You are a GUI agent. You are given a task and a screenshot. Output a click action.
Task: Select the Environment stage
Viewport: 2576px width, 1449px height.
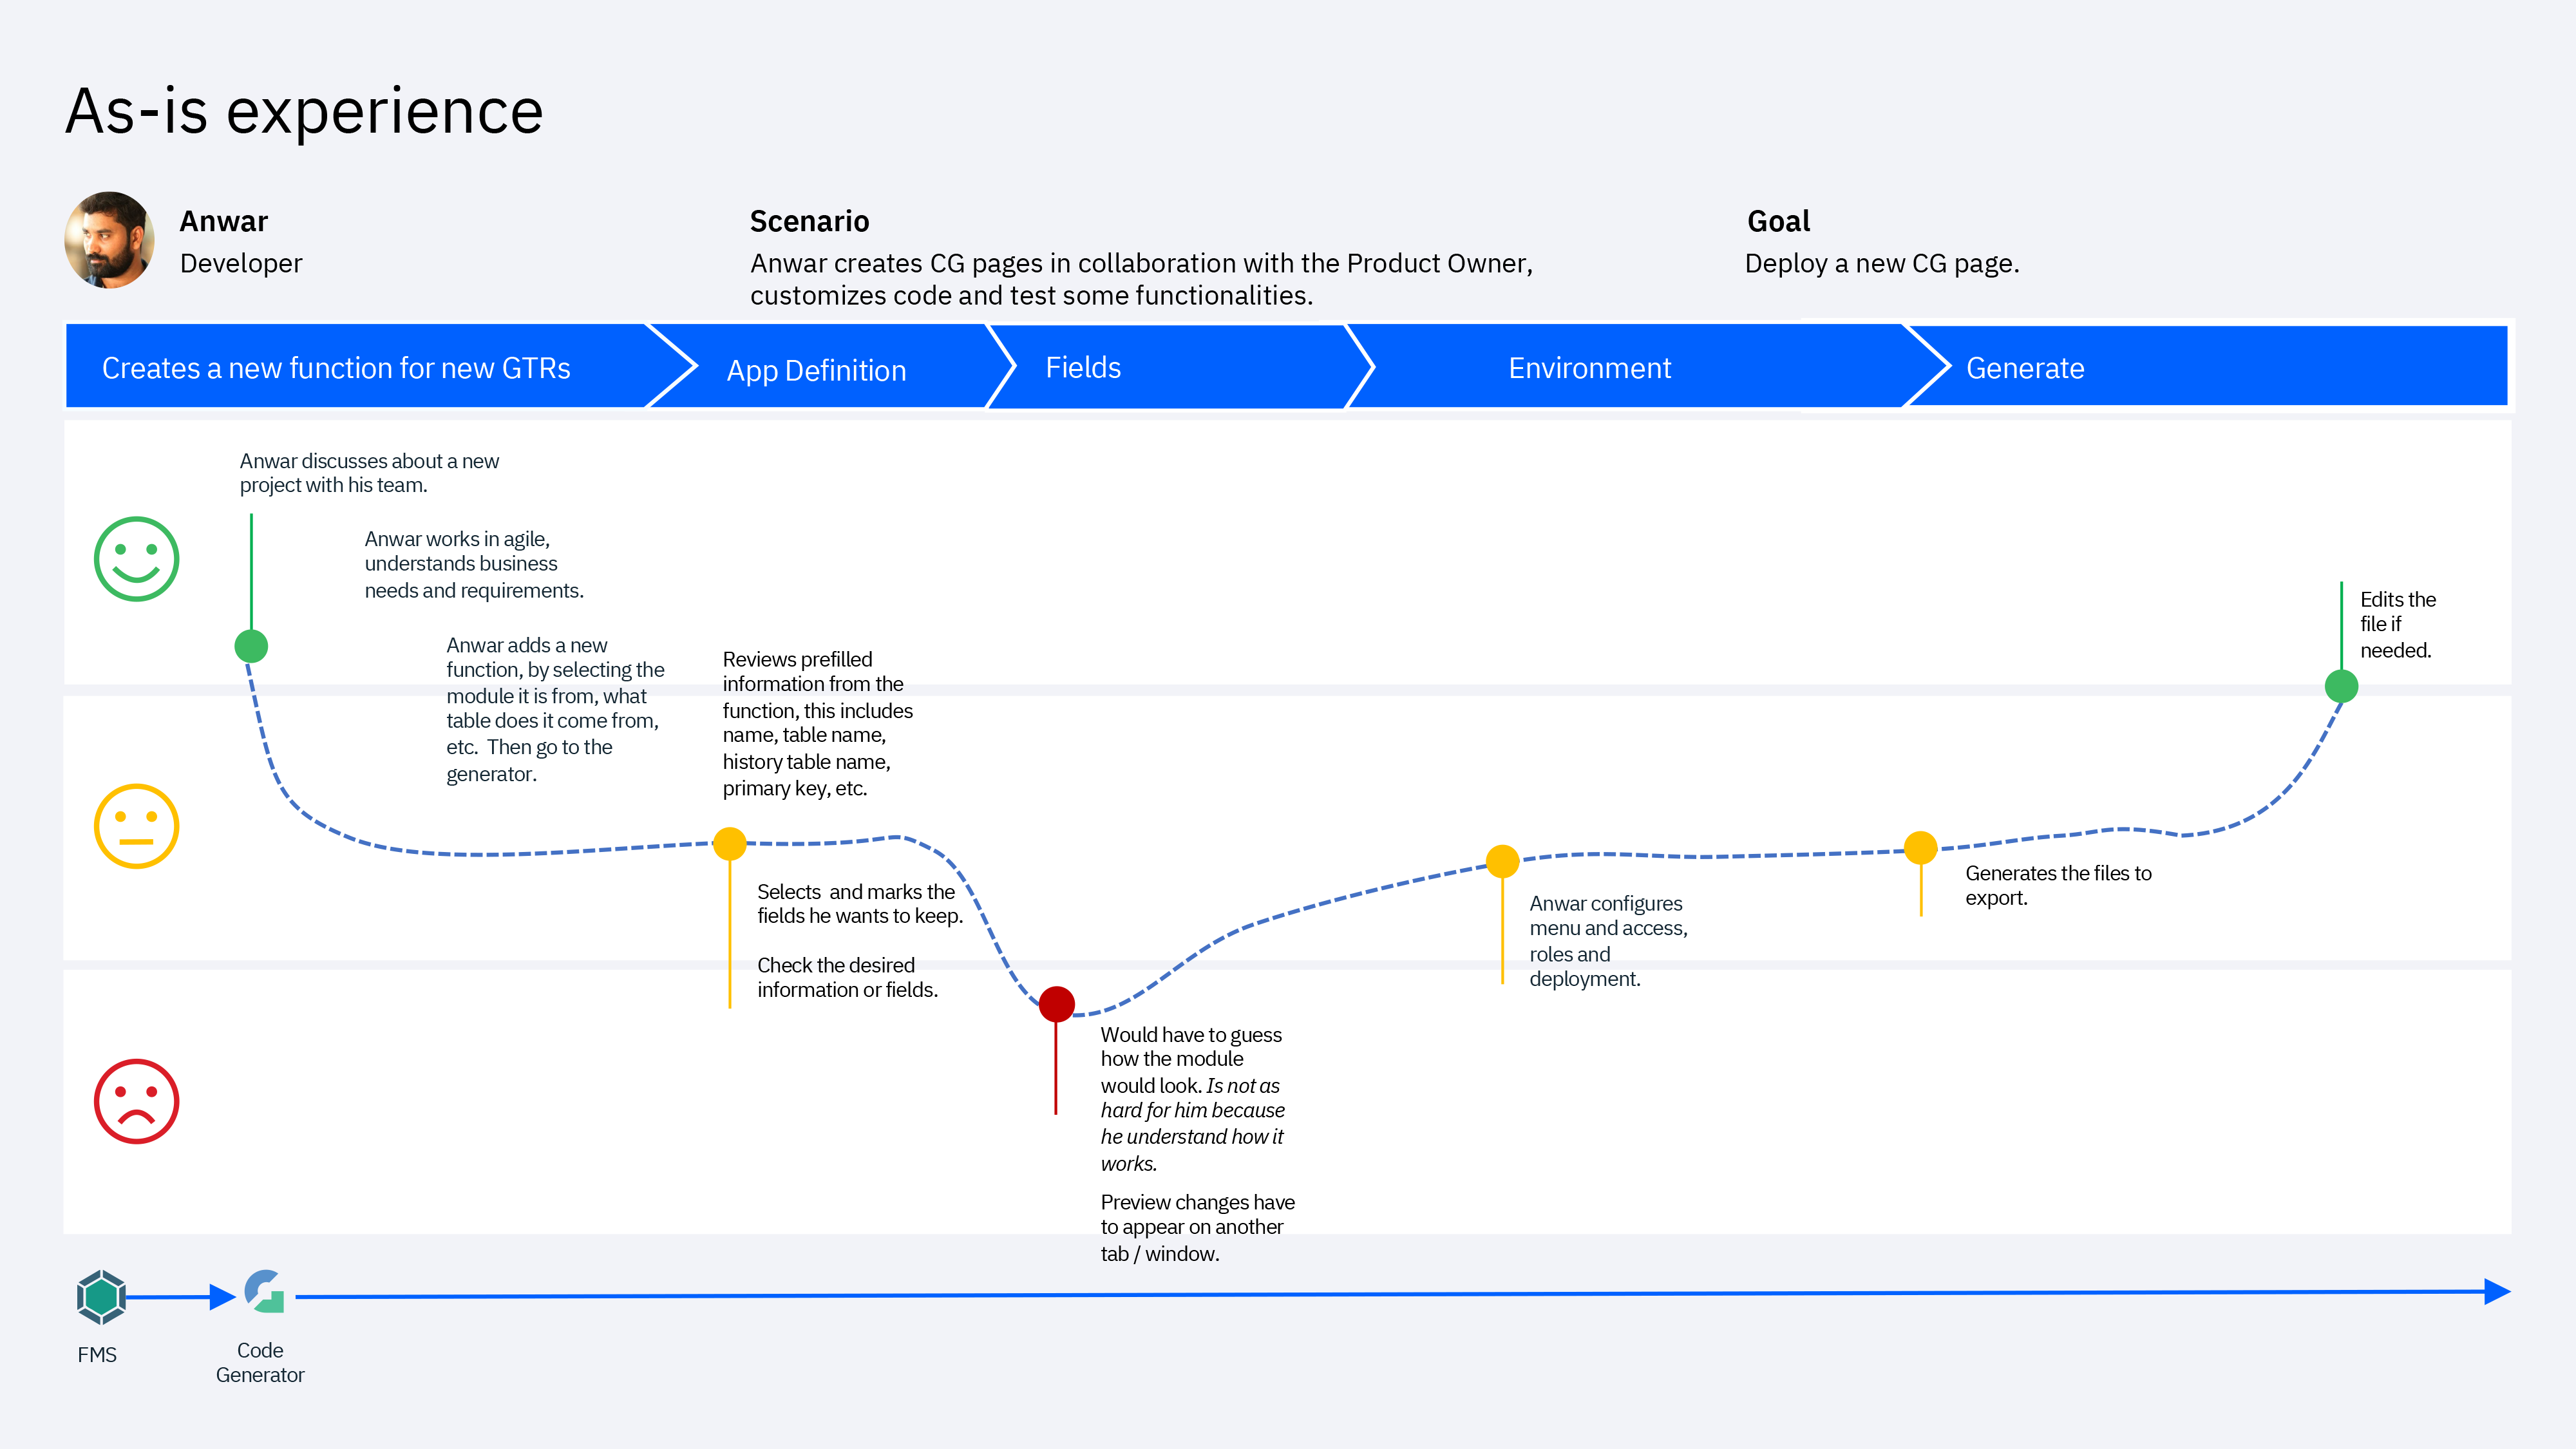(1589, 368)
